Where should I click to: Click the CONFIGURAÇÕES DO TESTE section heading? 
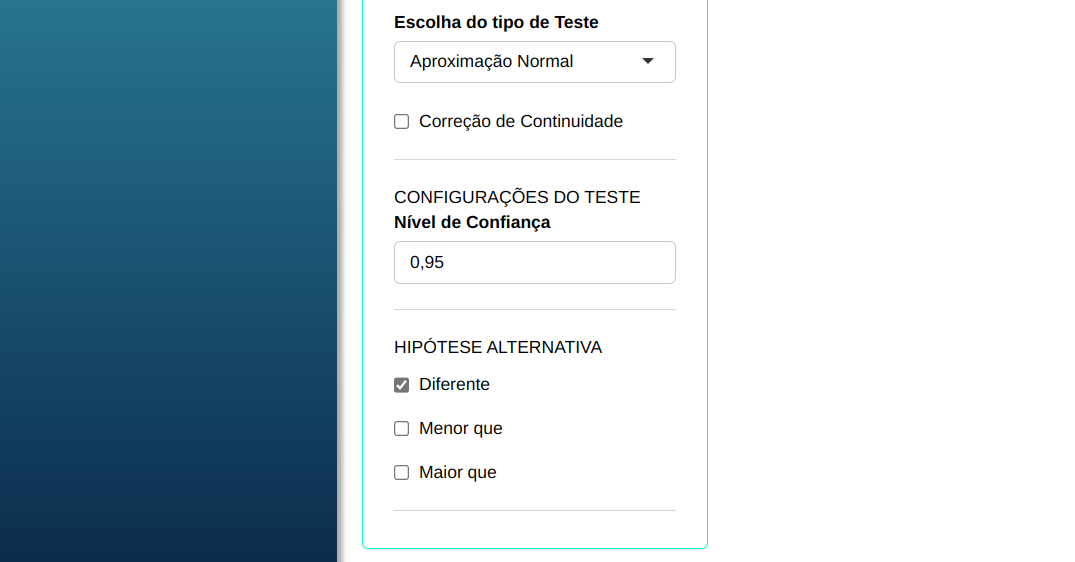click(x=517, y=197)
